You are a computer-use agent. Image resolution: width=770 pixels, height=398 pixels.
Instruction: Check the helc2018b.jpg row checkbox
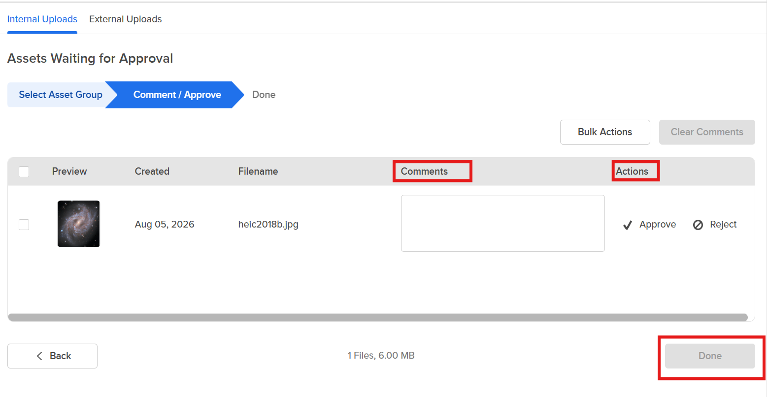click(x=24, y=225)
